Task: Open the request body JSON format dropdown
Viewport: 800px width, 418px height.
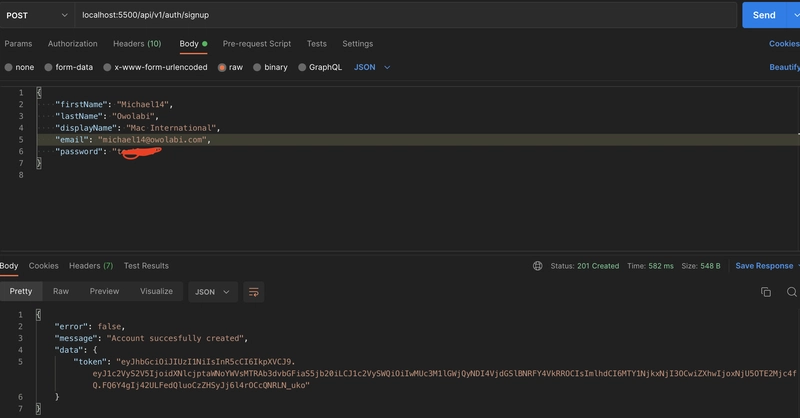Action: tap(372, 67)
